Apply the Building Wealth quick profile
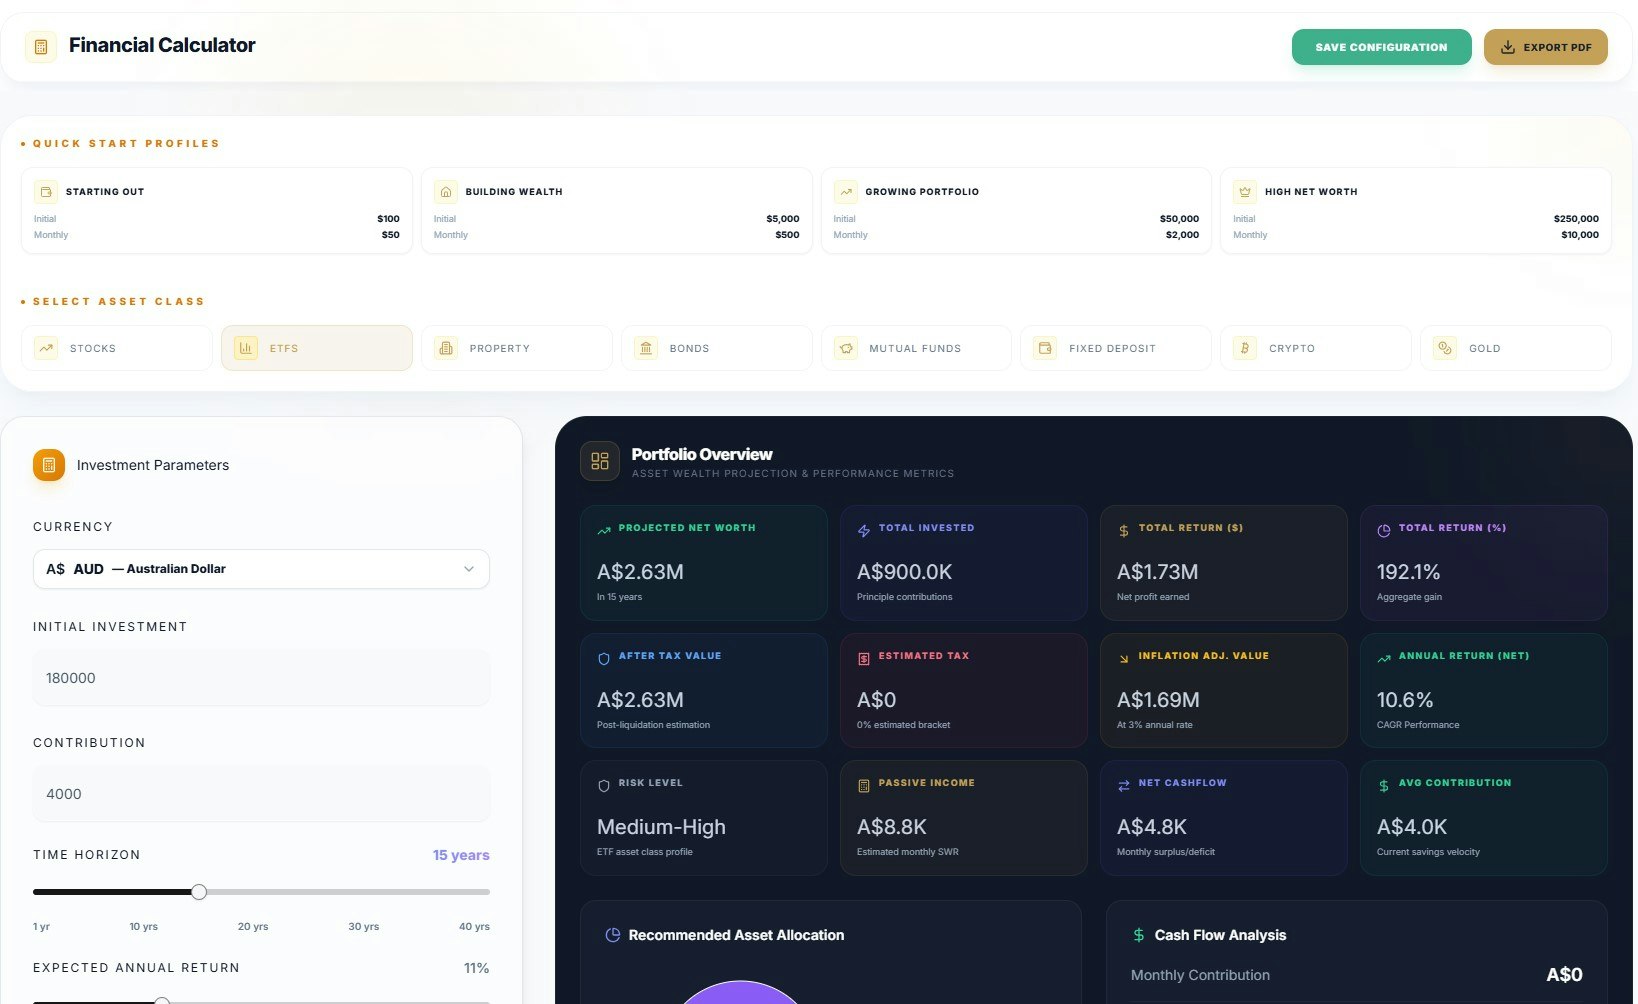This screenshot has height=1004, width=1638. click(x=617, y=211)
